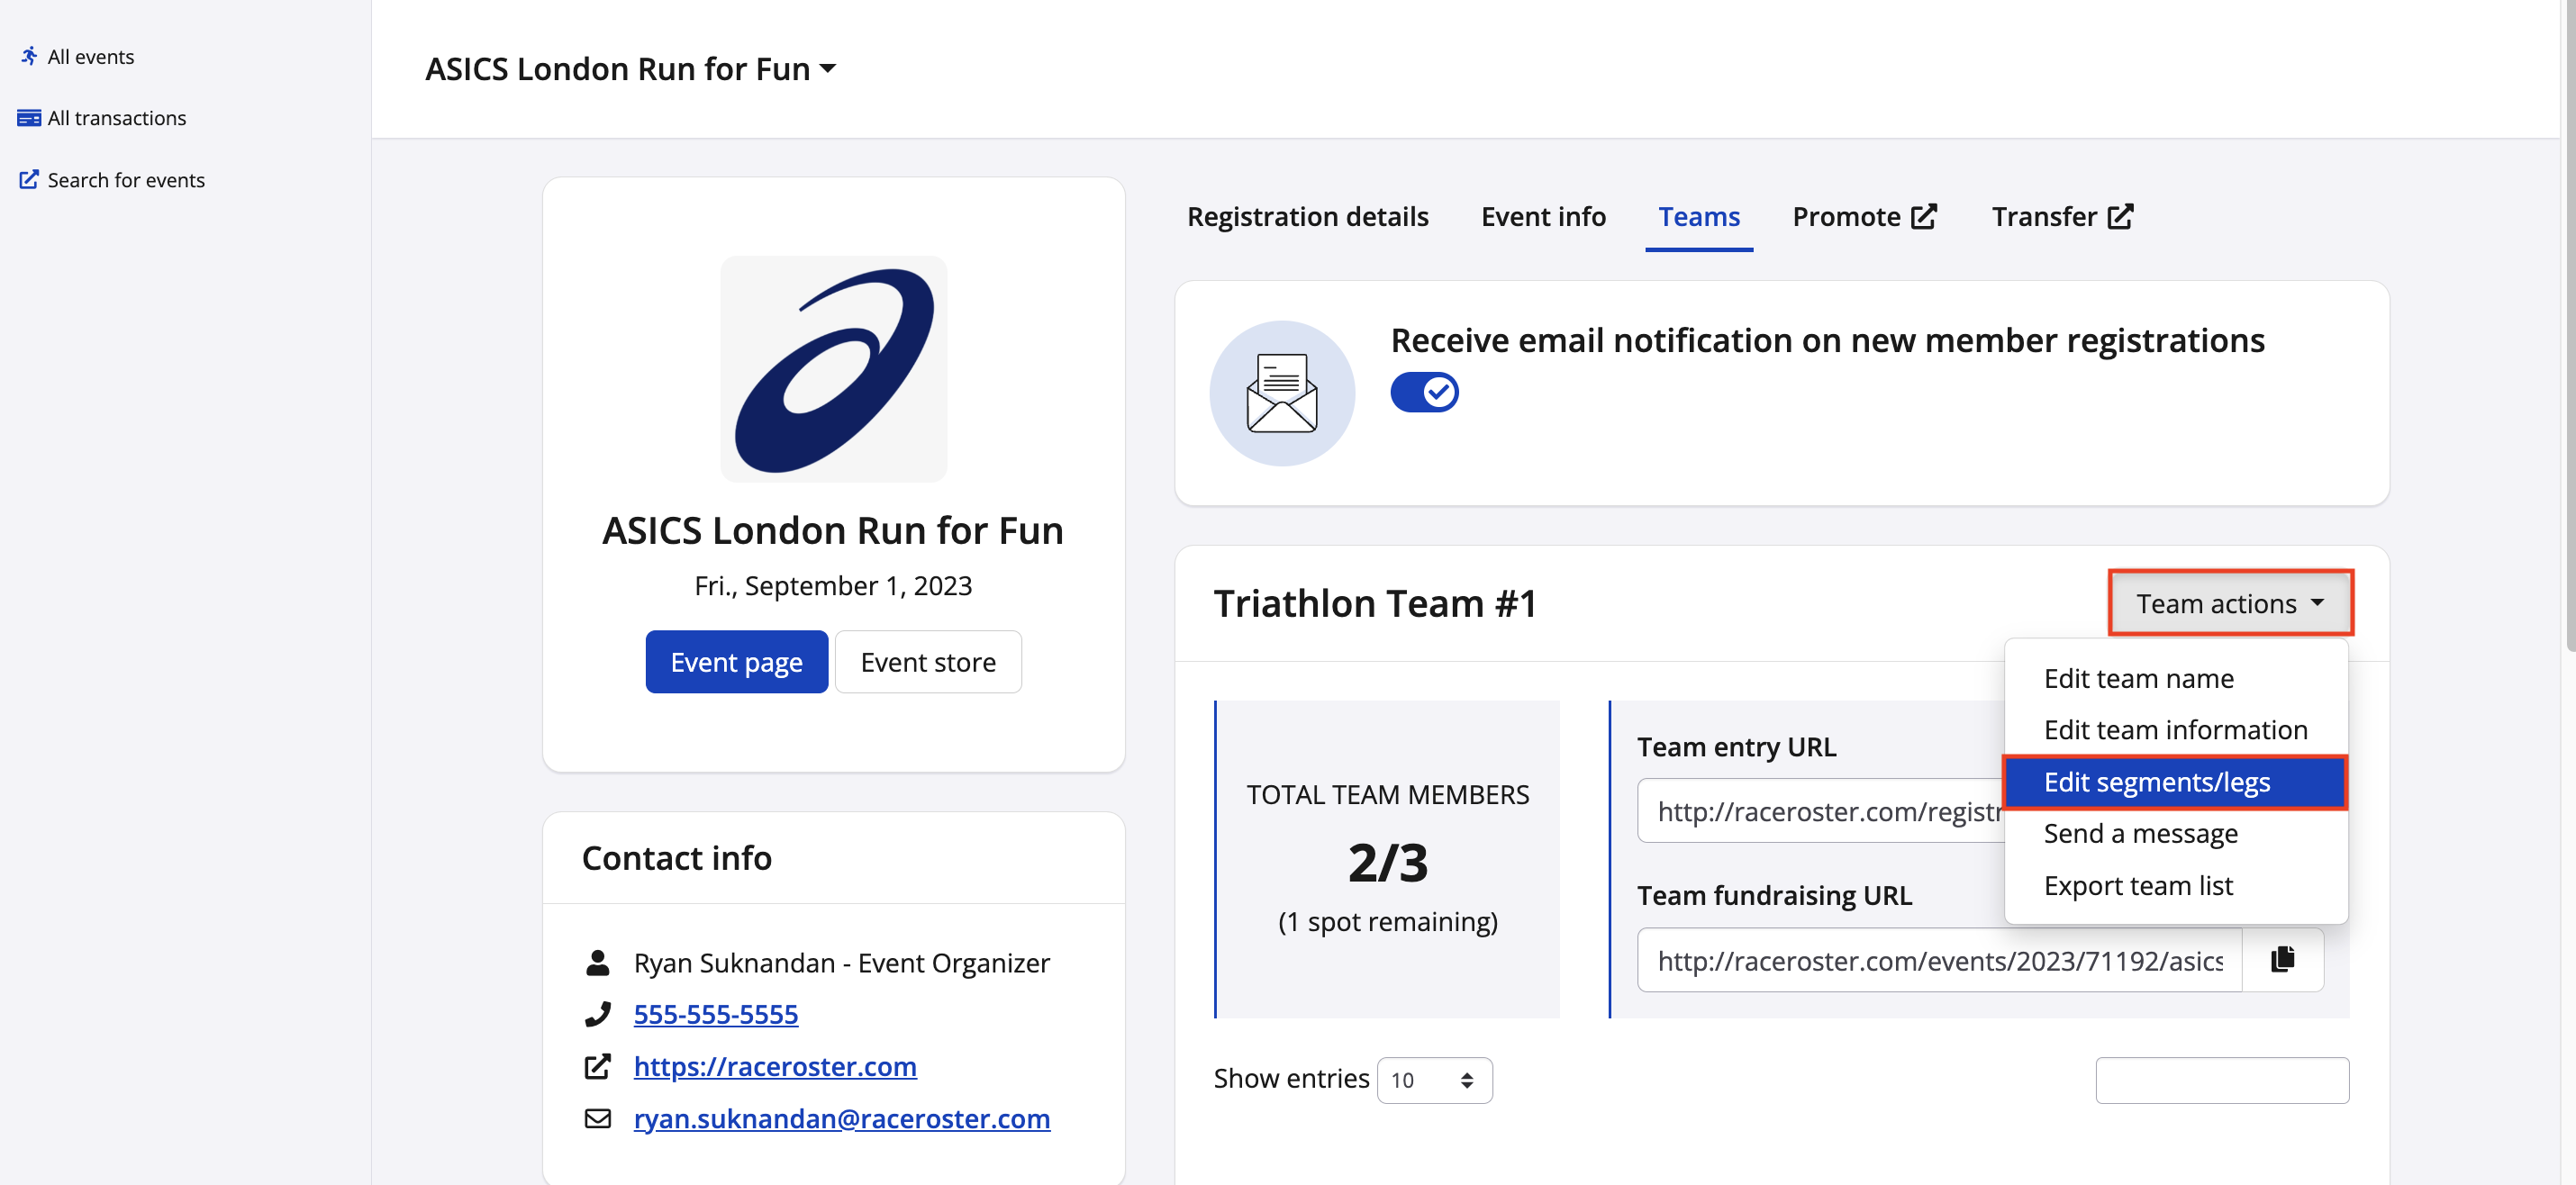
Task: Click the All transactions card icon
Action: click(29, 118)
